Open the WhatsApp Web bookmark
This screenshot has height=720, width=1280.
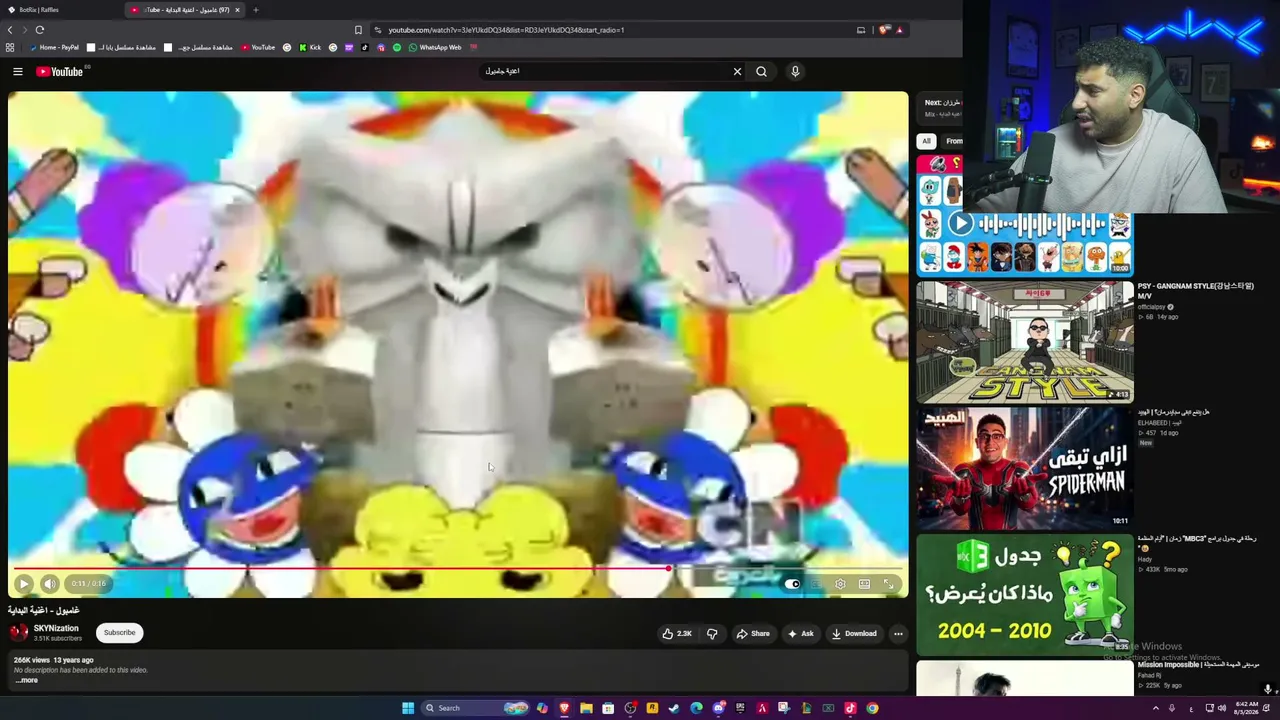click(x=435, y=47)
